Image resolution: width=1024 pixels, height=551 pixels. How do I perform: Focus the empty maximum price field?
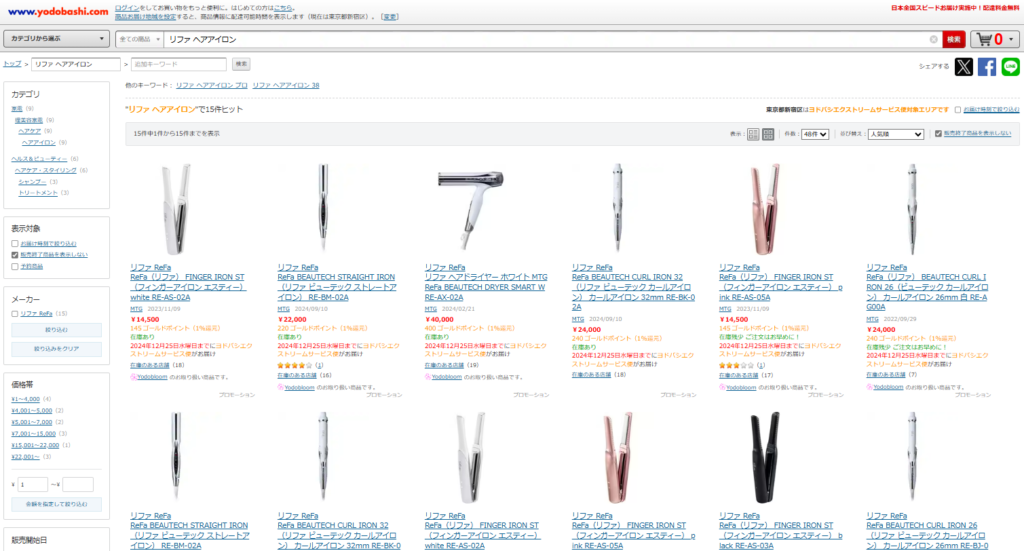(x=78, y=484)
